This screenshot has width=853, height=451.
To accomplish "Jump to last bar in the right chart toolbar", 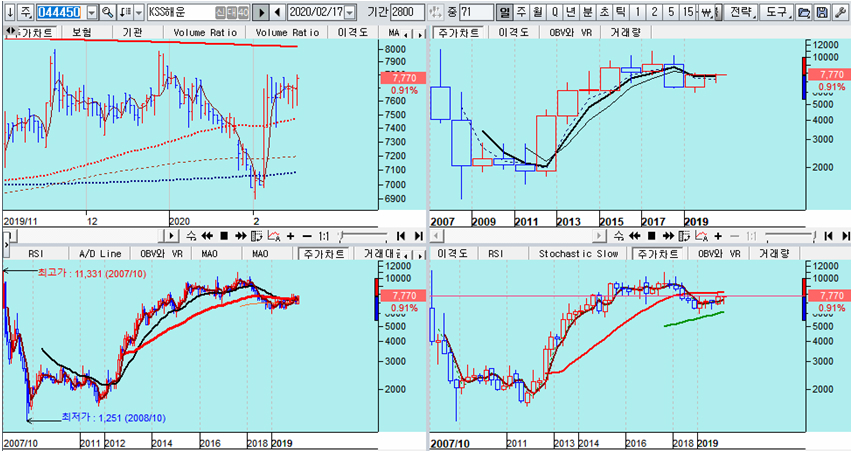I will pyautogui.click(x=846, y=236).
